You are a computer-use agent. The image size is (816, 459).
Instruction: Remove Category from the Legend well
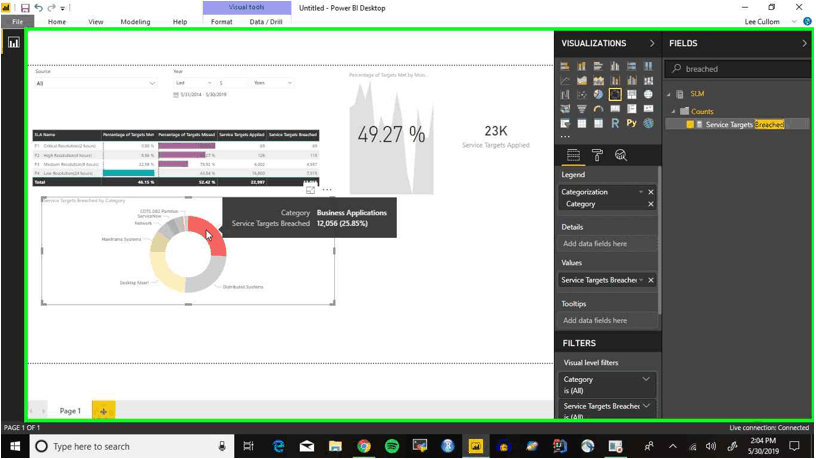(x=651, y=204)
